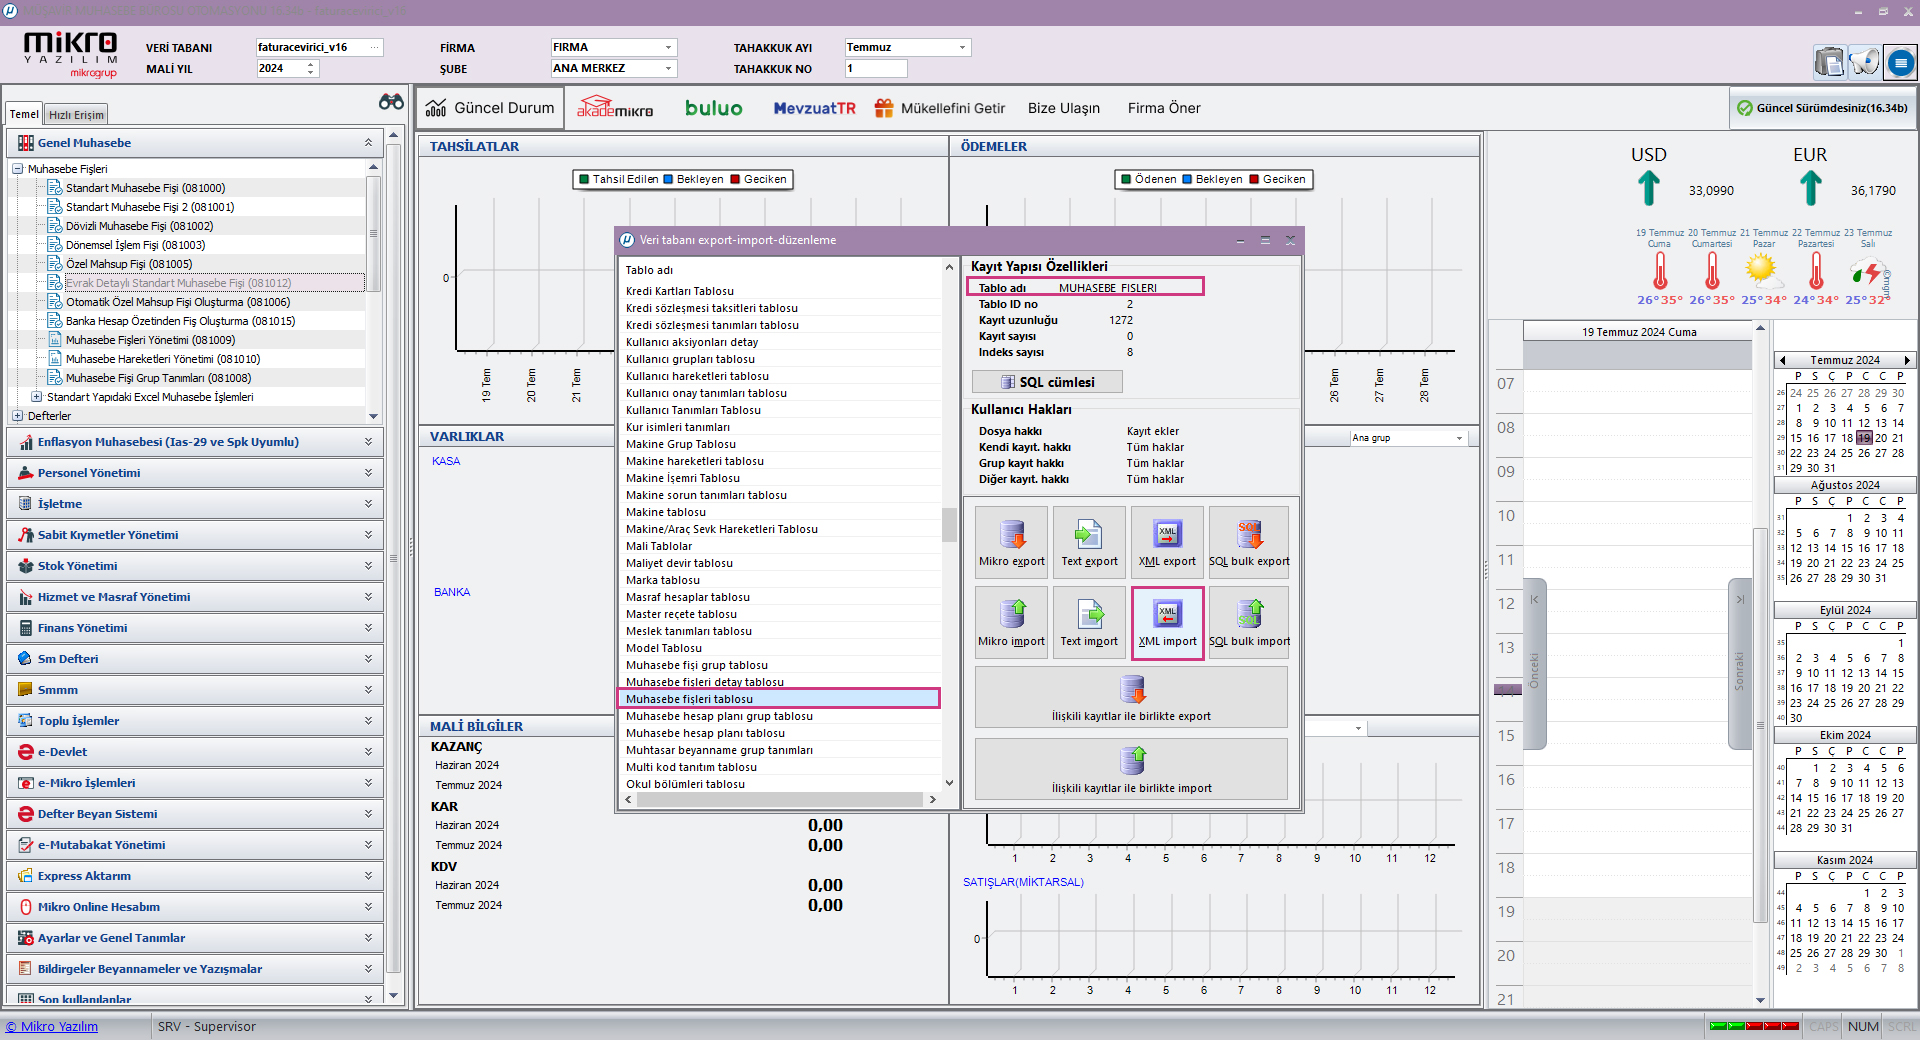Open the Text import function

coord(1089,622)
